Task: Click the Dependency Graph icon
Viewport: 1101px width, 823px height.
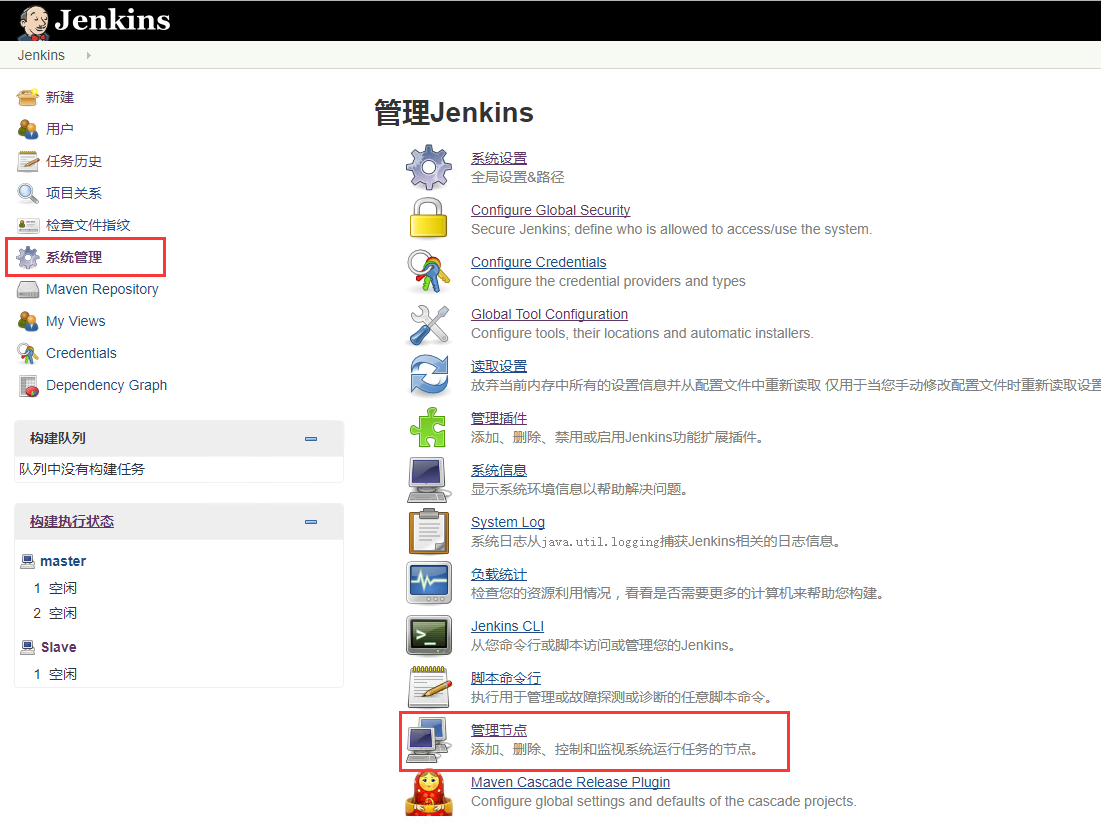Action: click(x=29, y=386)
